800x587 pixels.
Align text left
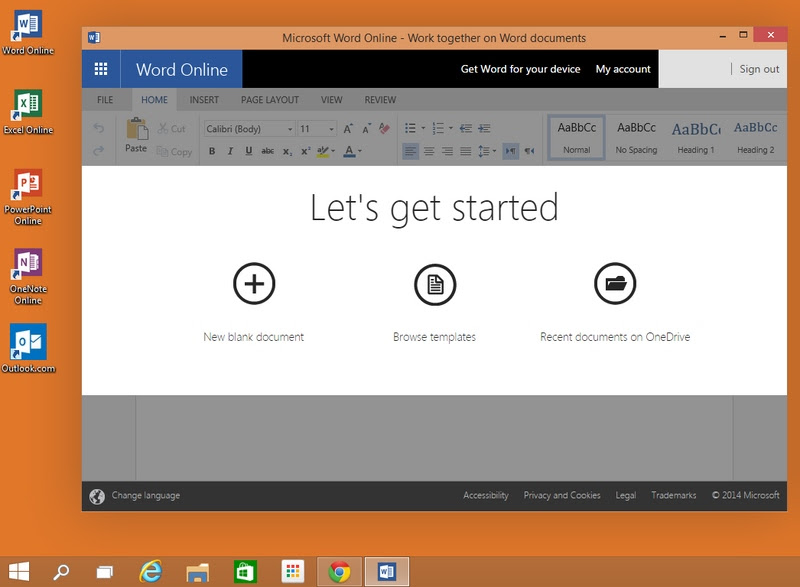(x=410, y=151)
